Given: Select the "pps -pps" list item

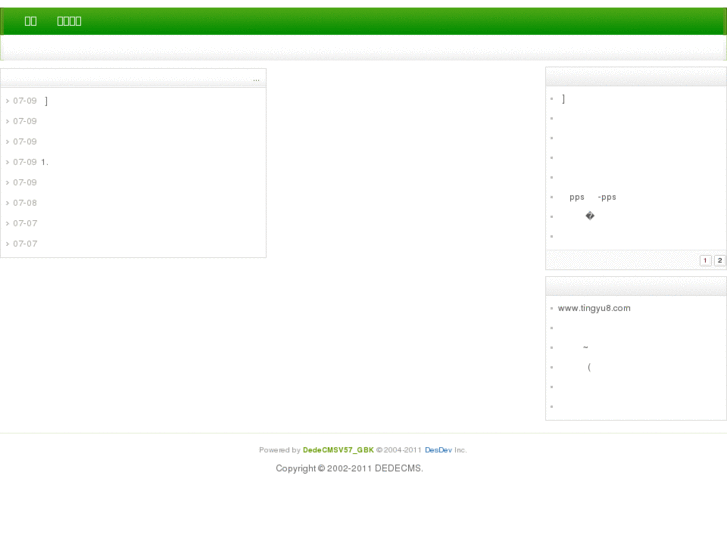Looking at the screenshot, I should (x=593, y=197).
